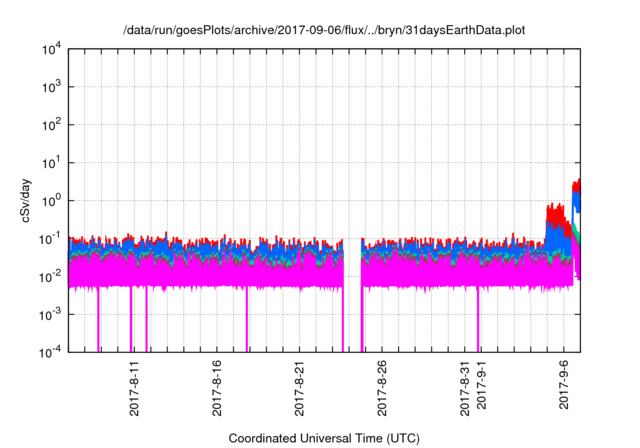Click the 10^4 y-axis tick label
Screen dimensions: 640x448
click(52, 49)
